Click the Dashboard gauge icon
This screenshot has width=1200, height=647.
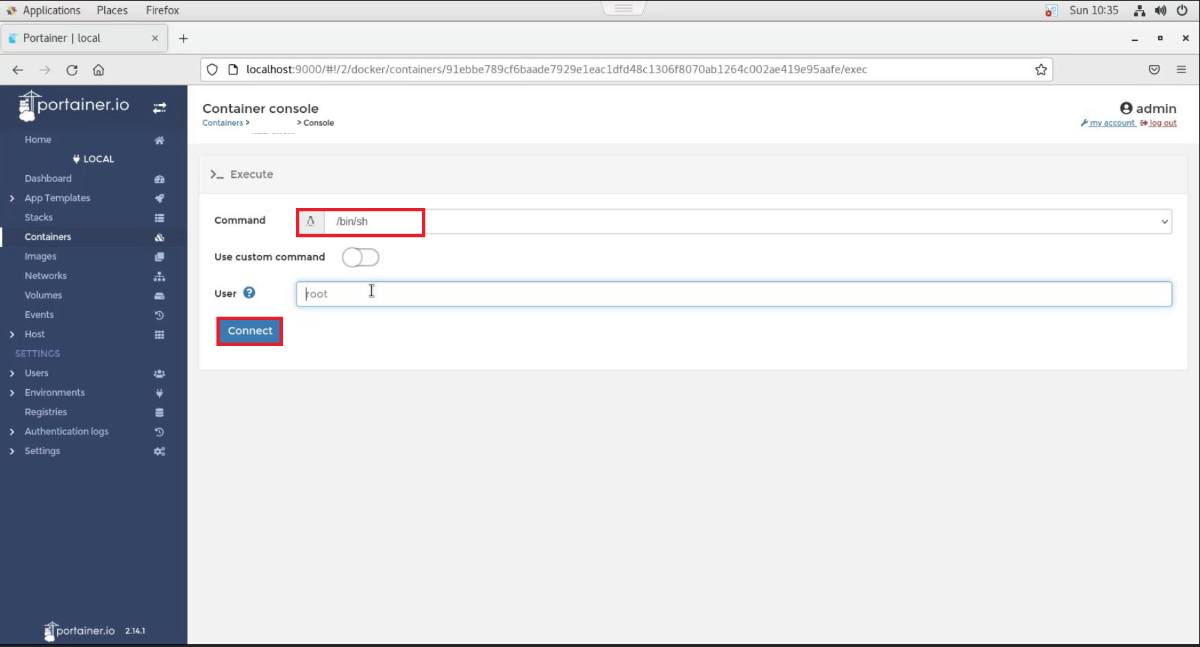point(159,179)
